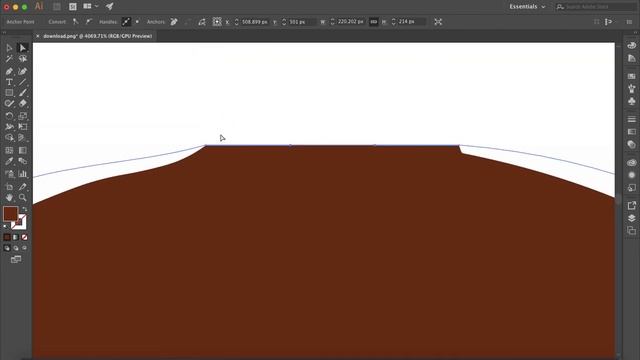Select the Eraser tool
Image resolution: width=640 pixels, height=360 pixels.
(23, 104)
